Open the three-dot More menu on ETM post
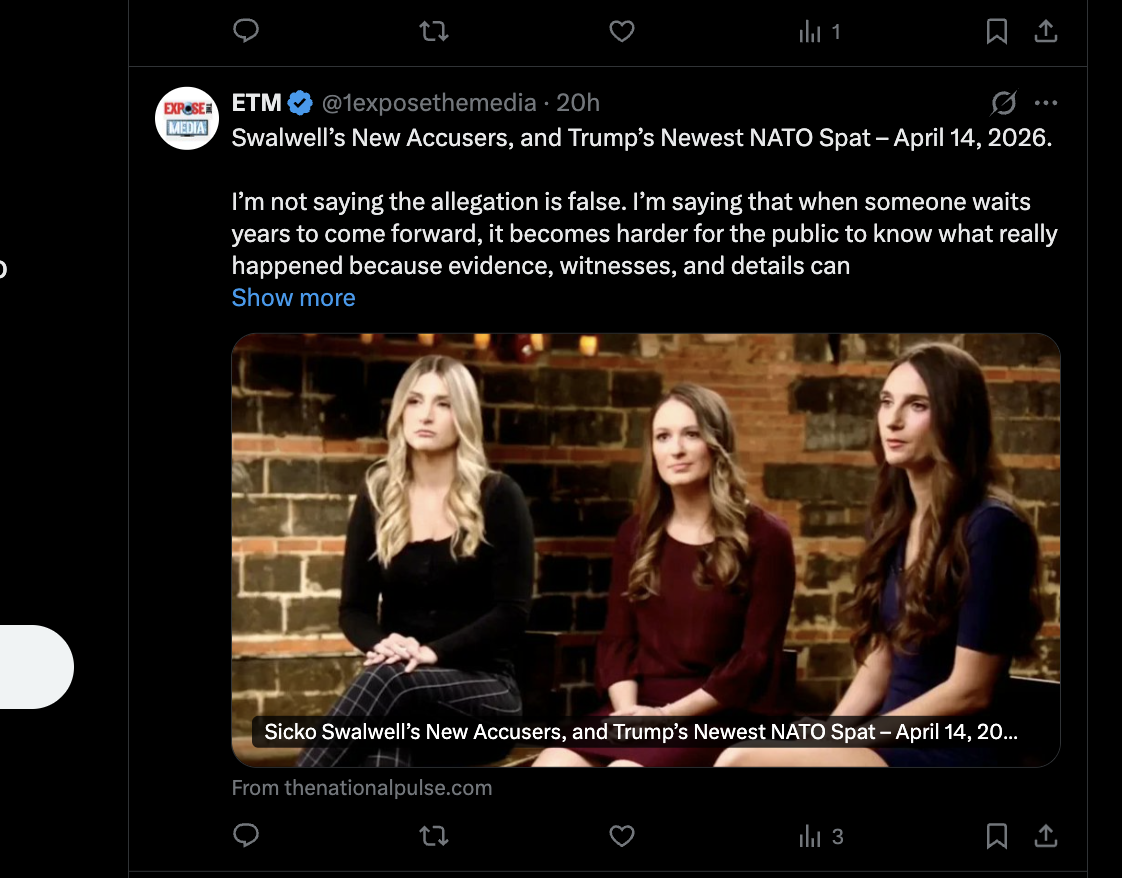Screen dimensions: 1122x878 [1046, 103]
